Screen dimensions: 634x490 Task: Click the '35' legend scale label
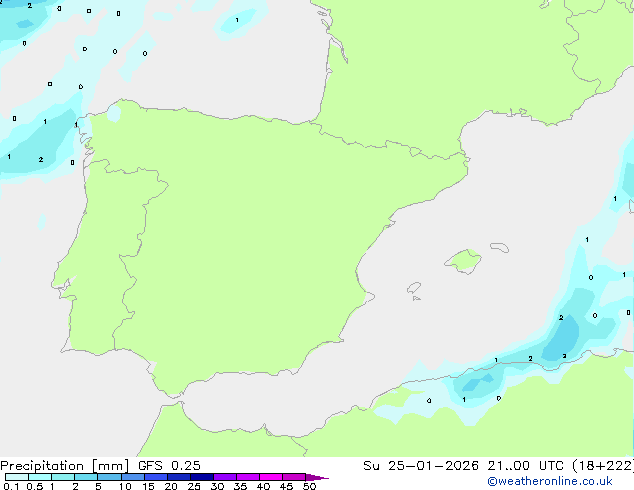pyautogui.click(x=240, y=486)
